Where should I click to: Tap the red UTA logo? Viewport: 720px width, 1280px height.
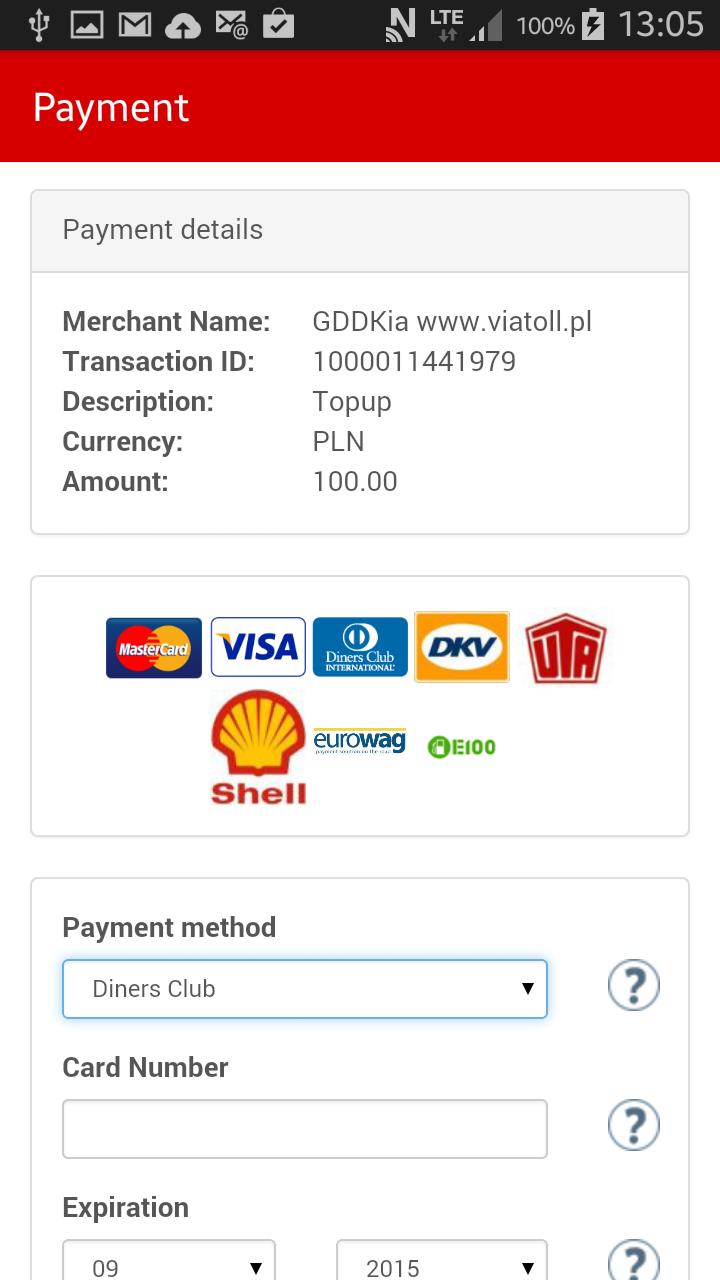point(565,648)
